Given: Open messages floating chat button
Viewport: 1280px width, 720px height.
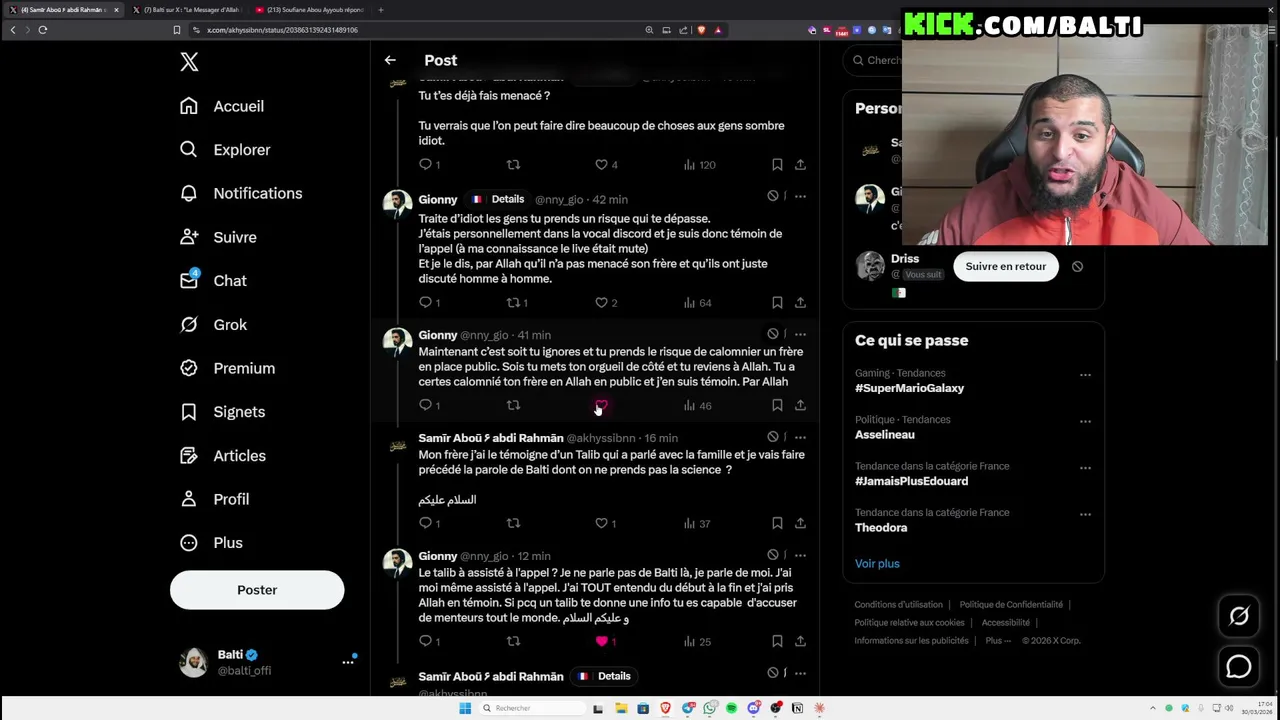Looking at the screenshot, I should tap(1239, 666).
